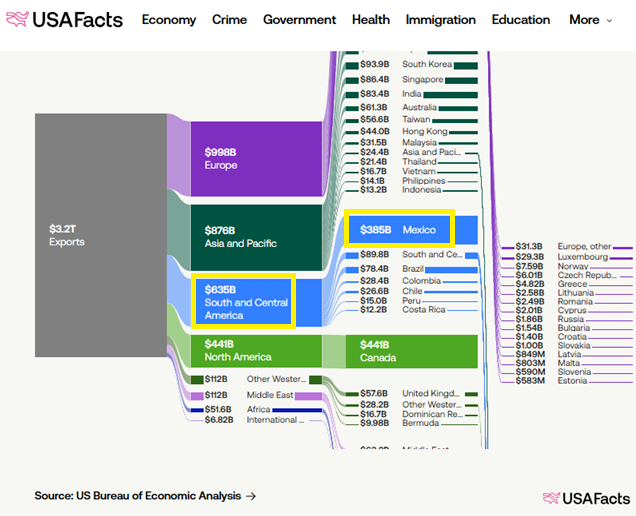Click the Hong Kong $44.0B label
The image size is (636, 516).
tap(404, 131)
